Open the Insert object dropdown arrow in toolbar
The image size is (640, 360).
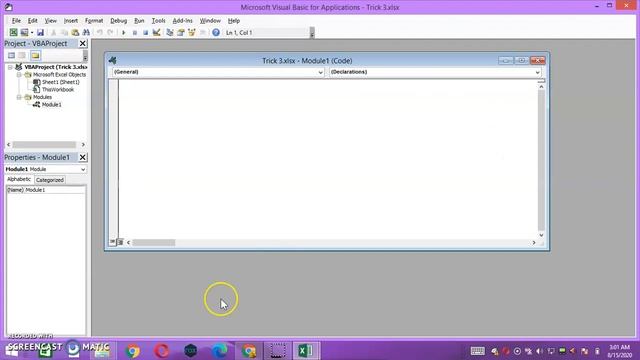(x=32, y=32)
